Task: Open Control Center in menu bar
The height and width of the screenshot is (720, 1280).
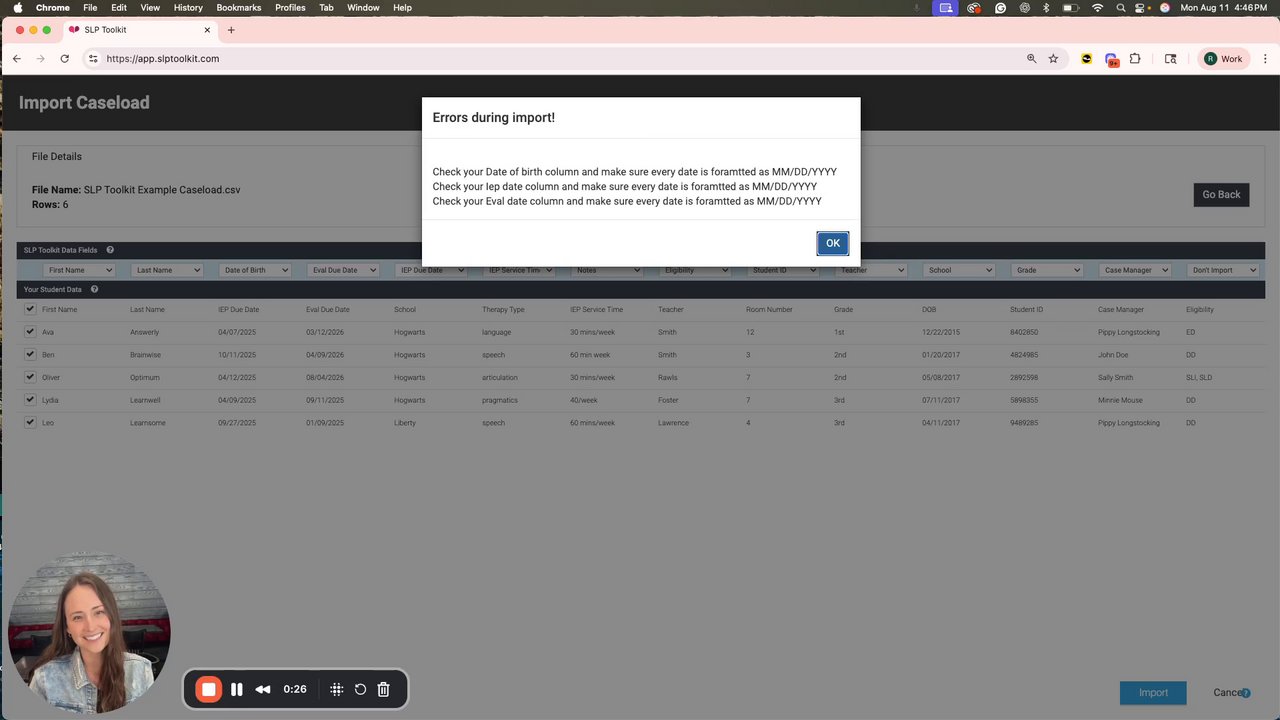Action: 1142,7
